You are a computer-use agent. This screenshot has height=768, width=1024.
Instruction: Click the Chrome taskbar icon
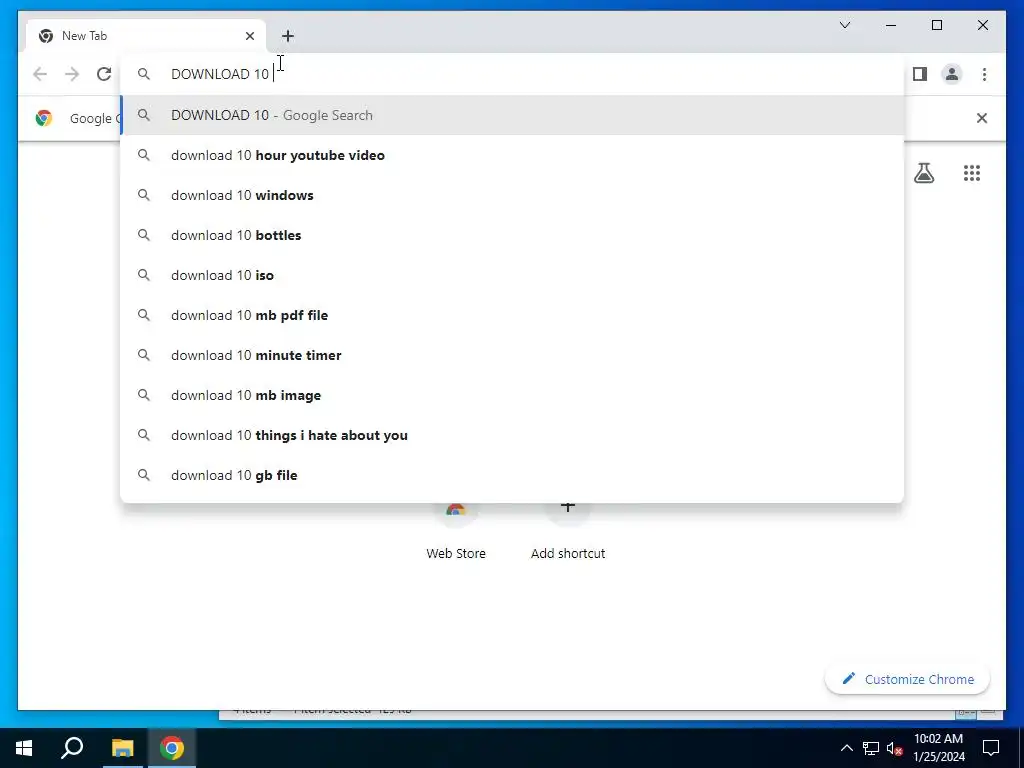pos(172,748)
